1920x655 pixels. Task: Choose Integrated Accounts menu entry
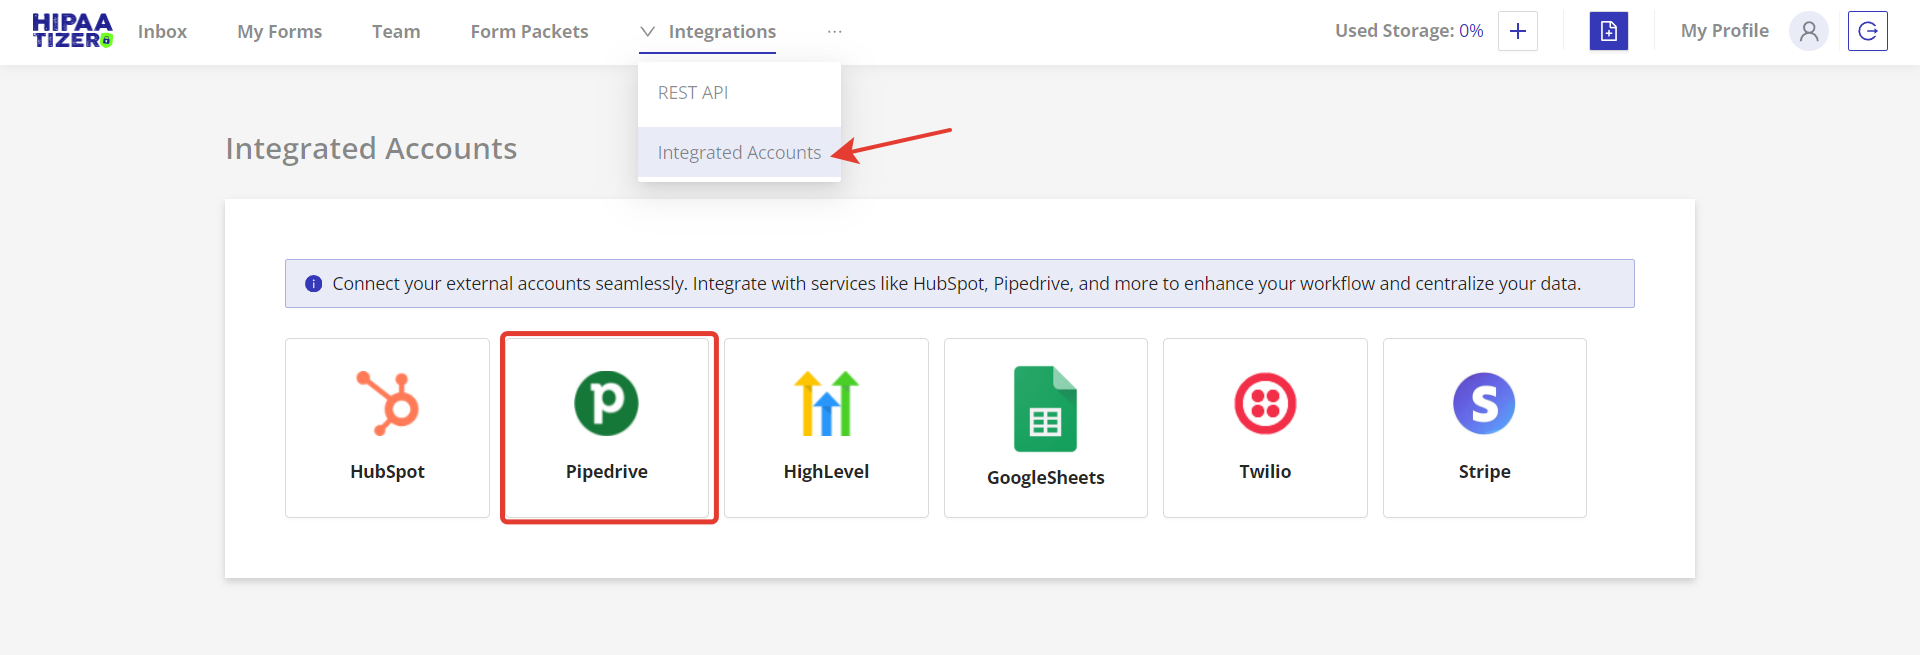(739, 153)
